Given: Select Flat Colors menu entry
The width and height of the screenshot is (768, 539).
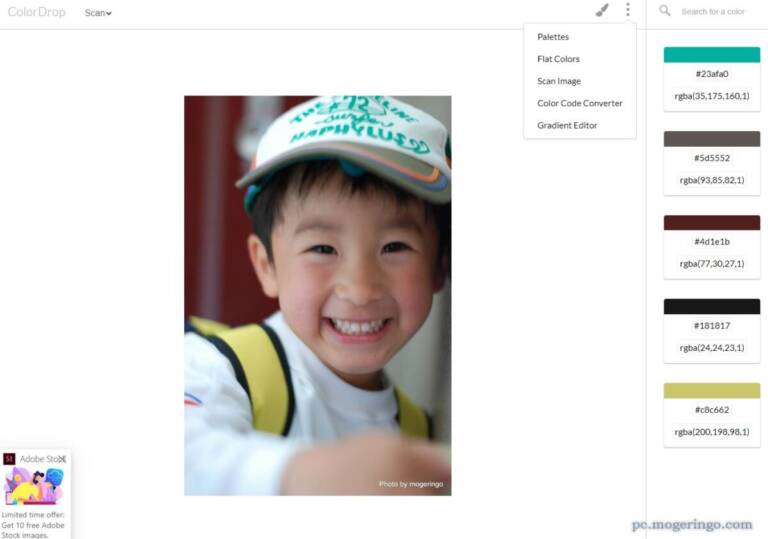Looking at the screenshot, I should click(558, 59).
